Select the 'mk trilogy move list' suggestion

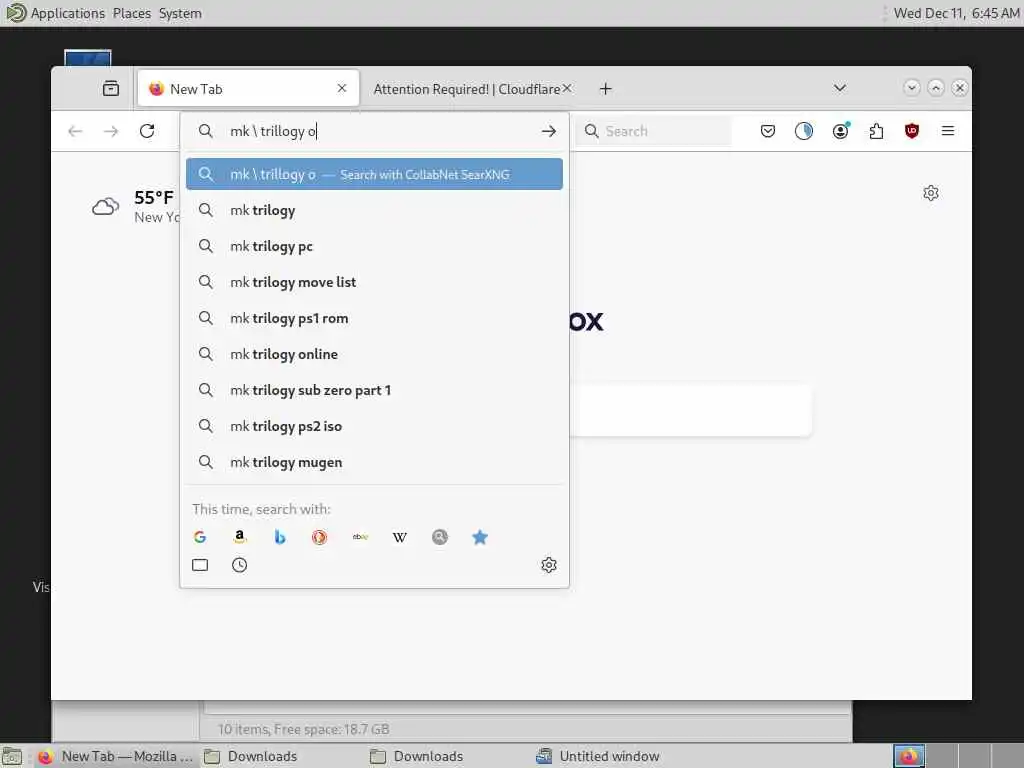374,282
